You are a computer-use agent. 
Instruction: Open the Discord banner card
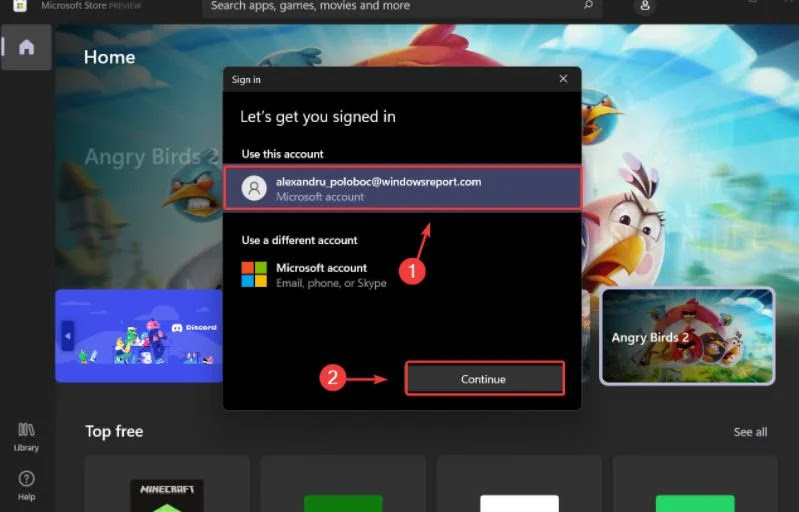pyautogui.click(x=139, y=336)
